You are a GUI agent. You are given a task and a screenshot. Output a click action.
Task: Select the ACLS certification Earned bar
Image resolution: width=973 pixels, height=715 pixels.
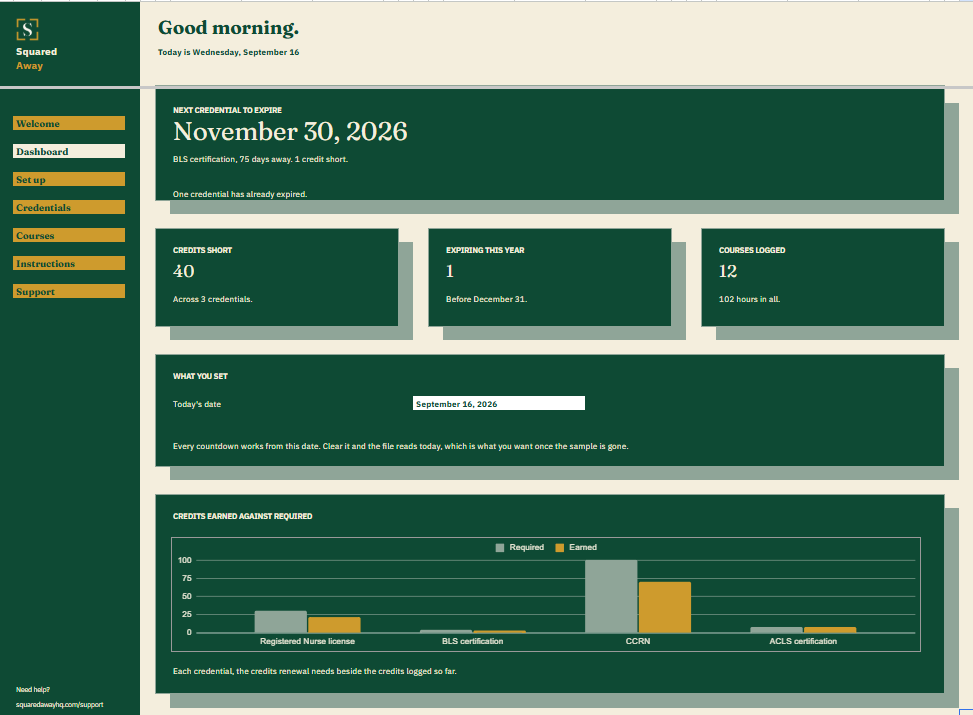click(x=830, y=630)
